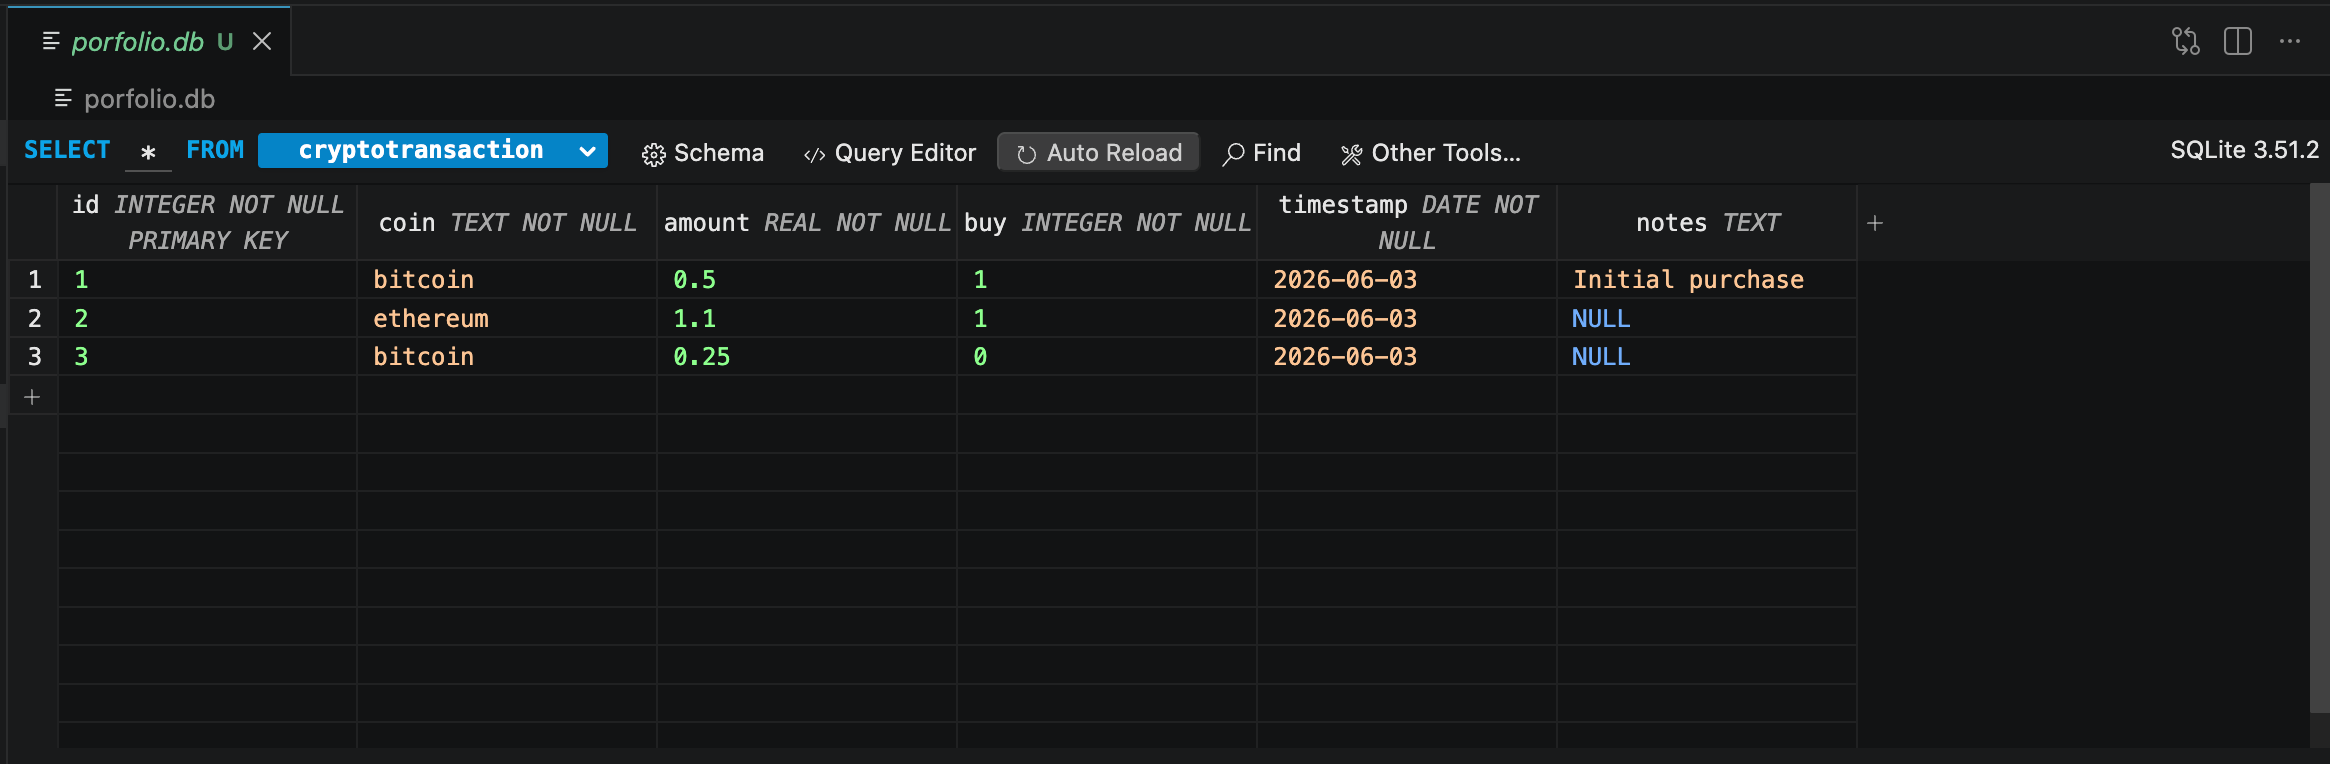Select row number 3
The image size is (2330, 764).
(x=34, y=356)
